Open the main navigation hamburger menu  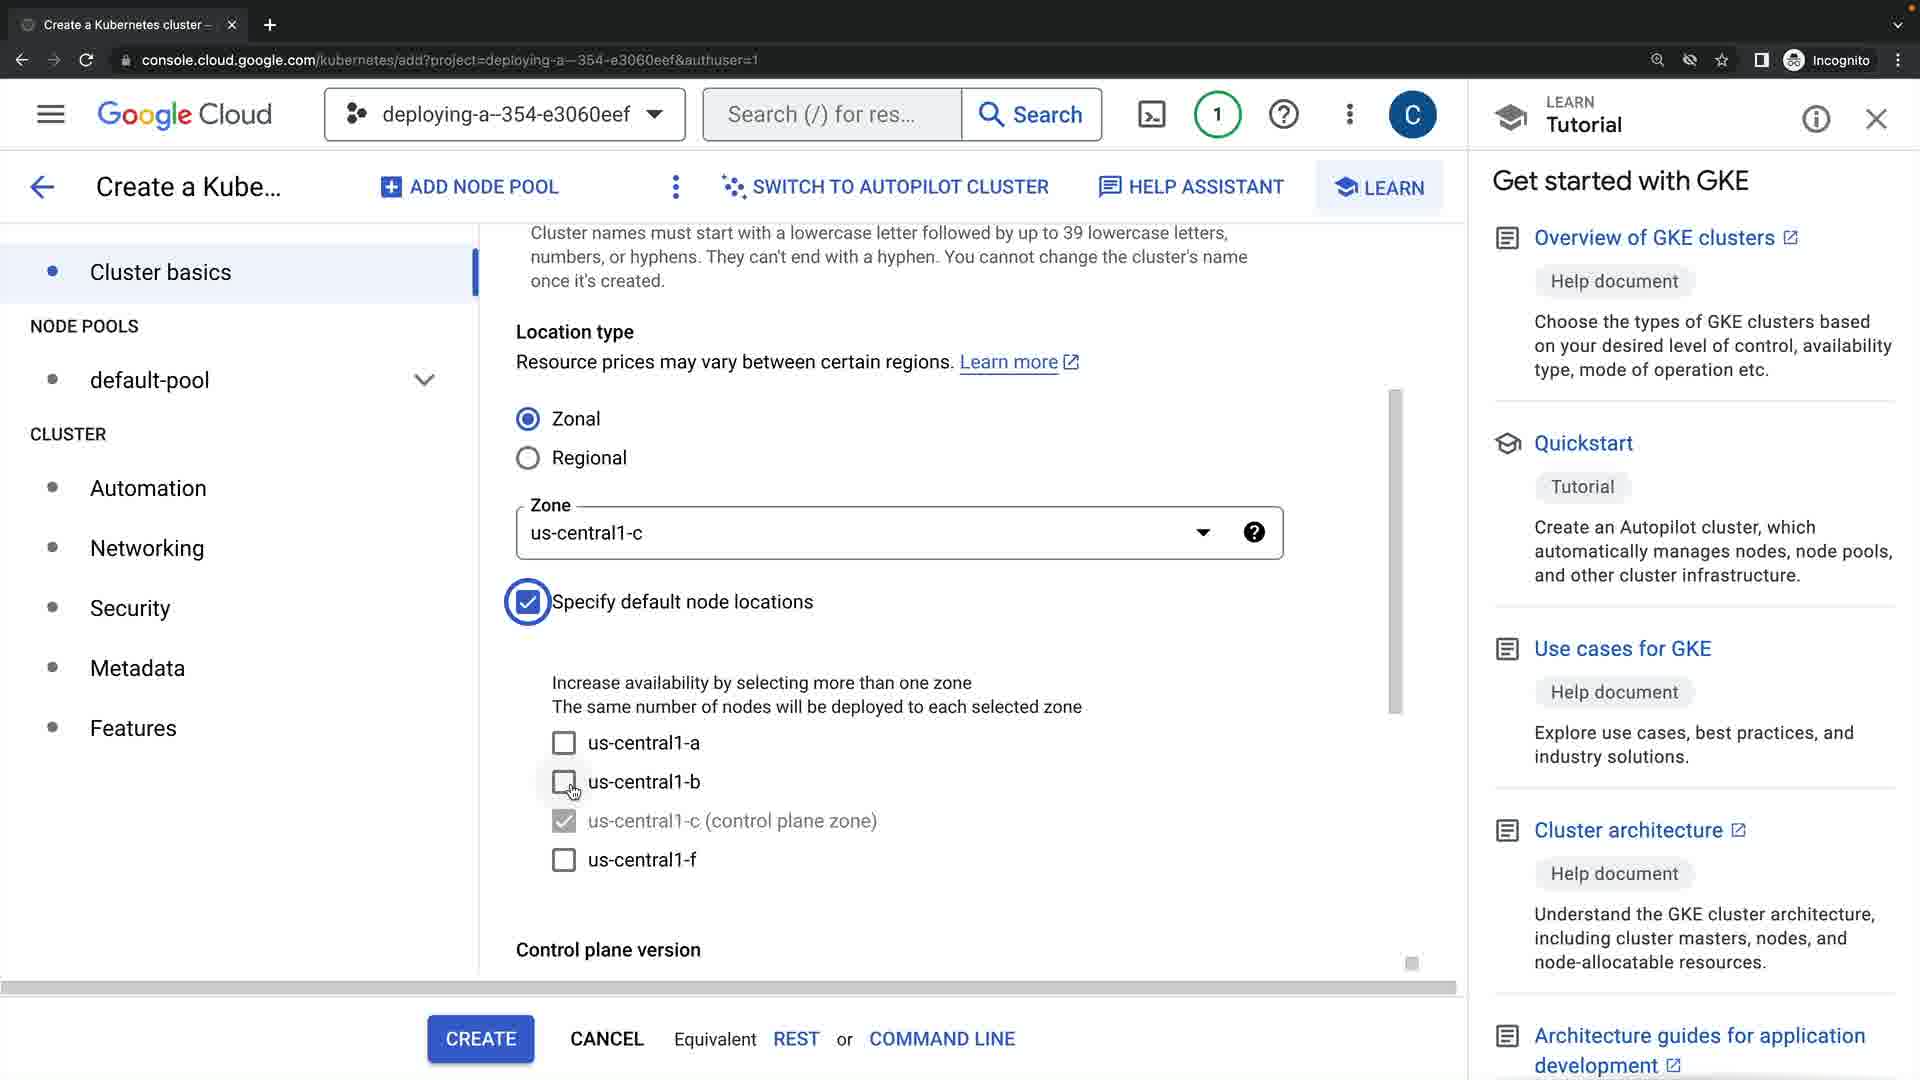pyautogui.click(x=51, y=115)
